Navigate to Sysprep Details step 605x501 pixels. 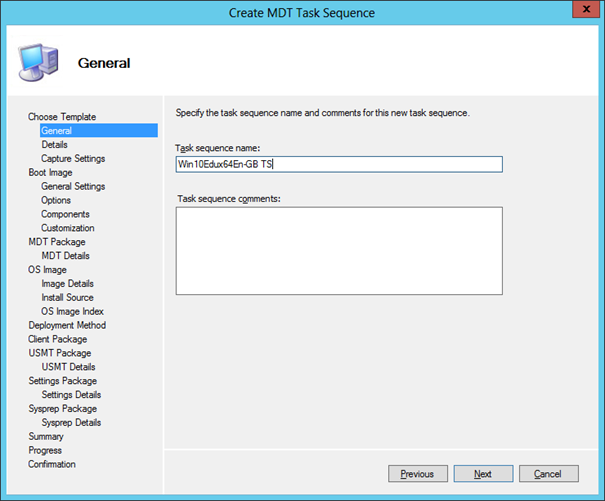tap(71, 423)
